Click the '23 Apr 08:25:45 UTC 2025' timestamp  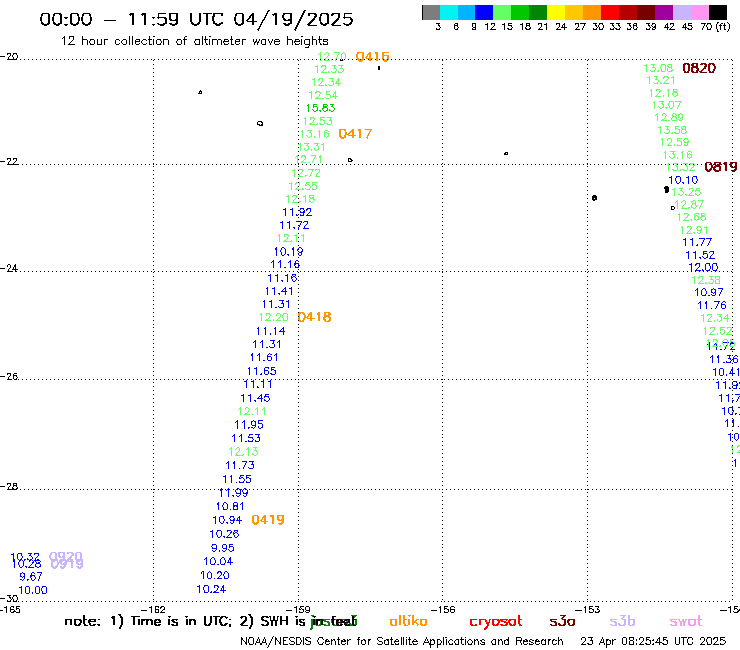point(653,642)
